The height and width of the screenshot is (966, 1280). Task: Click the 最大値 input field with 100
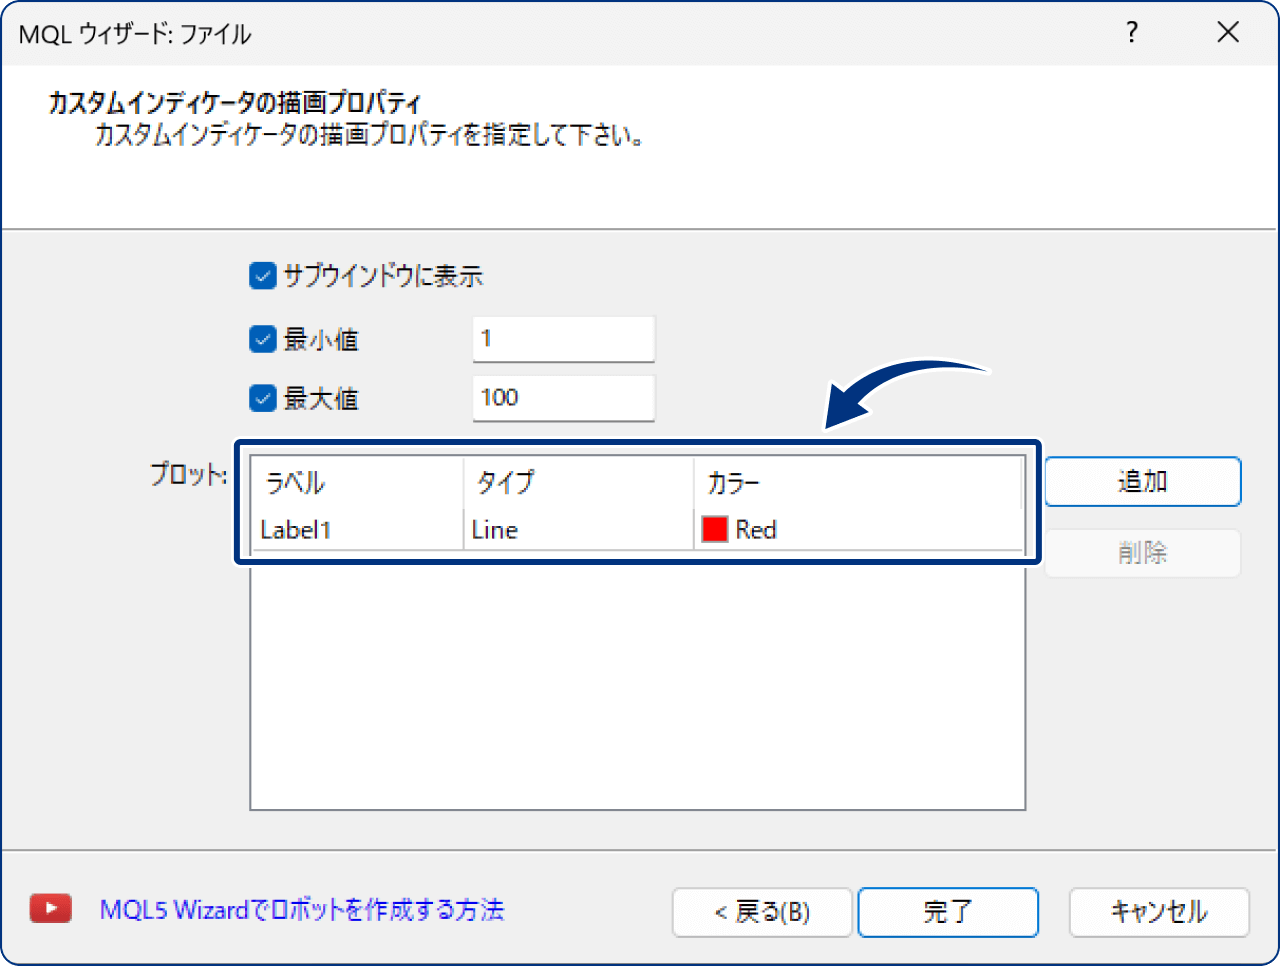[x=564, y=398]
